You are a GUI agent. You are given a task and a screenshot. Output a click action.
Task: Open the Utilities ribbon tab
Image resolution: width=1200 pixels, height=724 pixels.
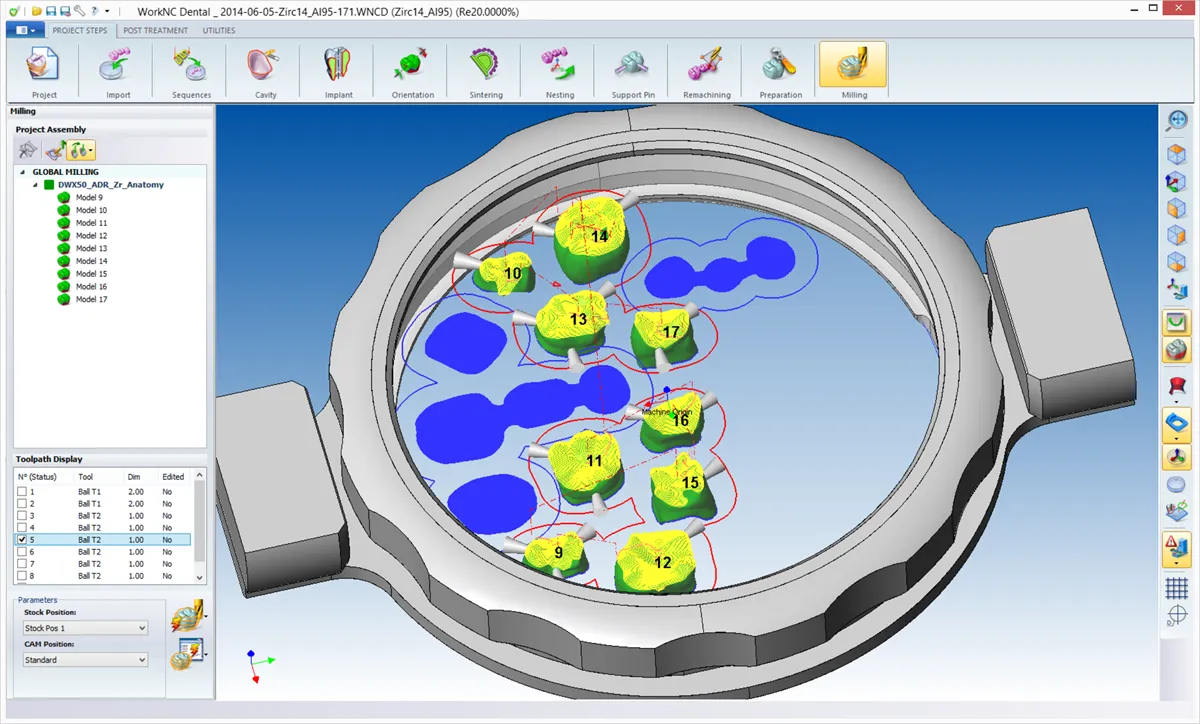pyautogui.click(x=219, y=30)
